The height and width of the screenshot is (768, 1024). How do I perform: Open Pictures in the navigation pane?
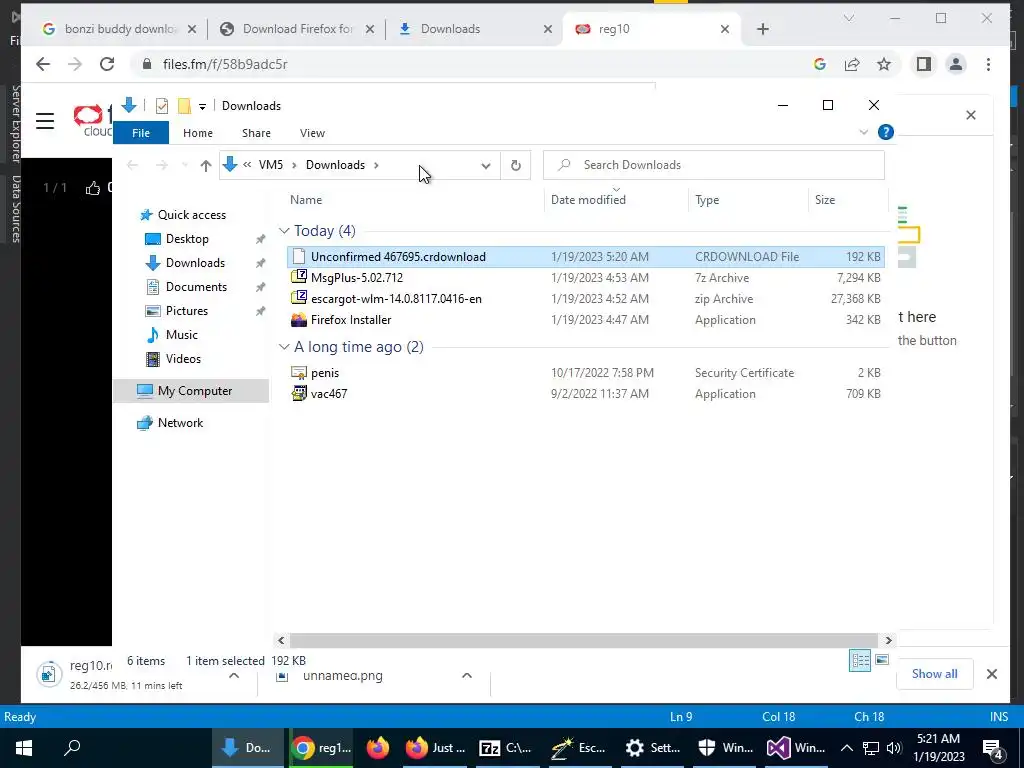coord(186,311)
